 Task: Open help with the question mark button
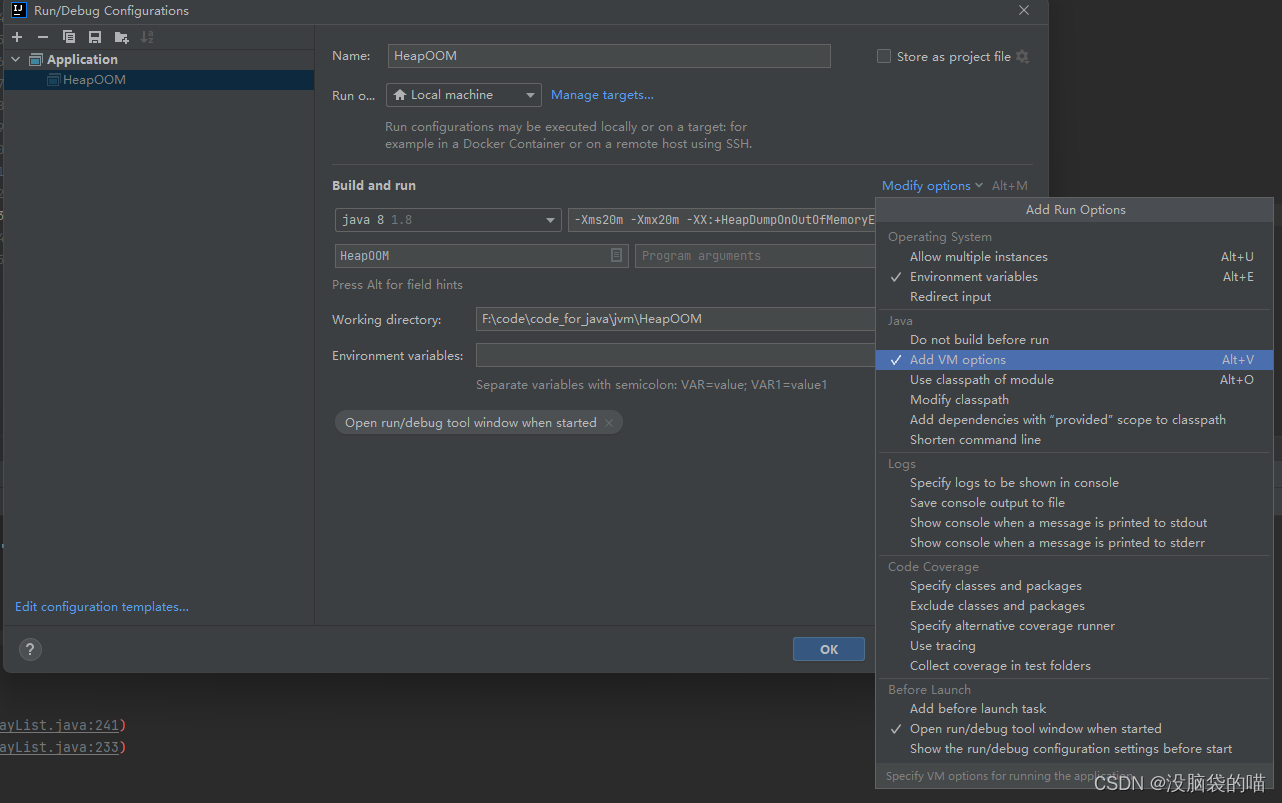[x=30, y=649]
